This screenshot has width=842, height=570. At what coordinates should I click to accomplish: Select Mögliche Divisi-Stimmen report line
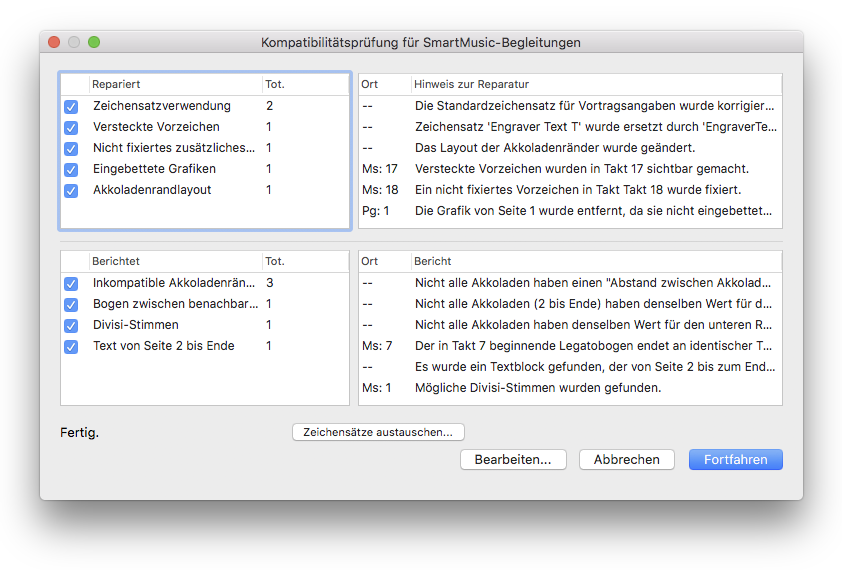pos(538,388)
